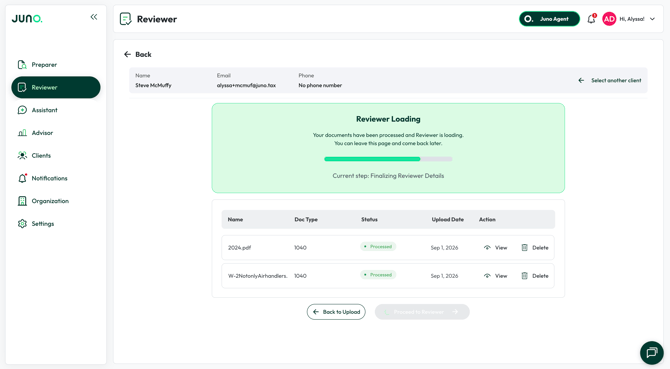Click the Name column header
The image size is (670, 369).
point(235,220)
